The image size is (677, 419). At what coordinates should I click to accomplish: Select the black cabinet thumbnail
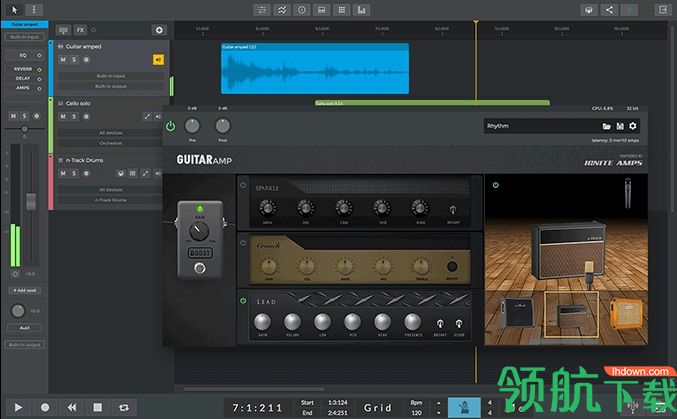[516, 314]
